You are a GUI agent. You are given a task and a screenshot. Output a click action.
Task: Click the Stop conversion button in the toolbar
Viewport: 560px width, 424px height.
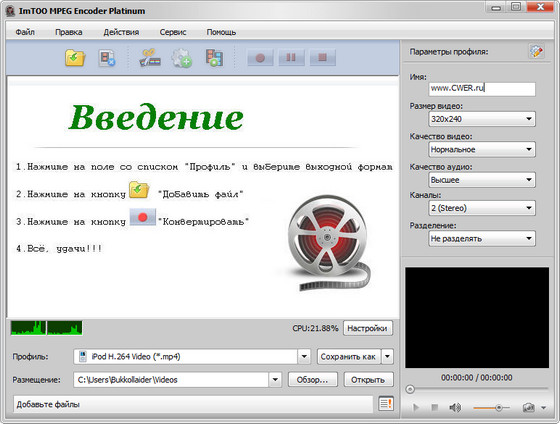coord(322,58)
